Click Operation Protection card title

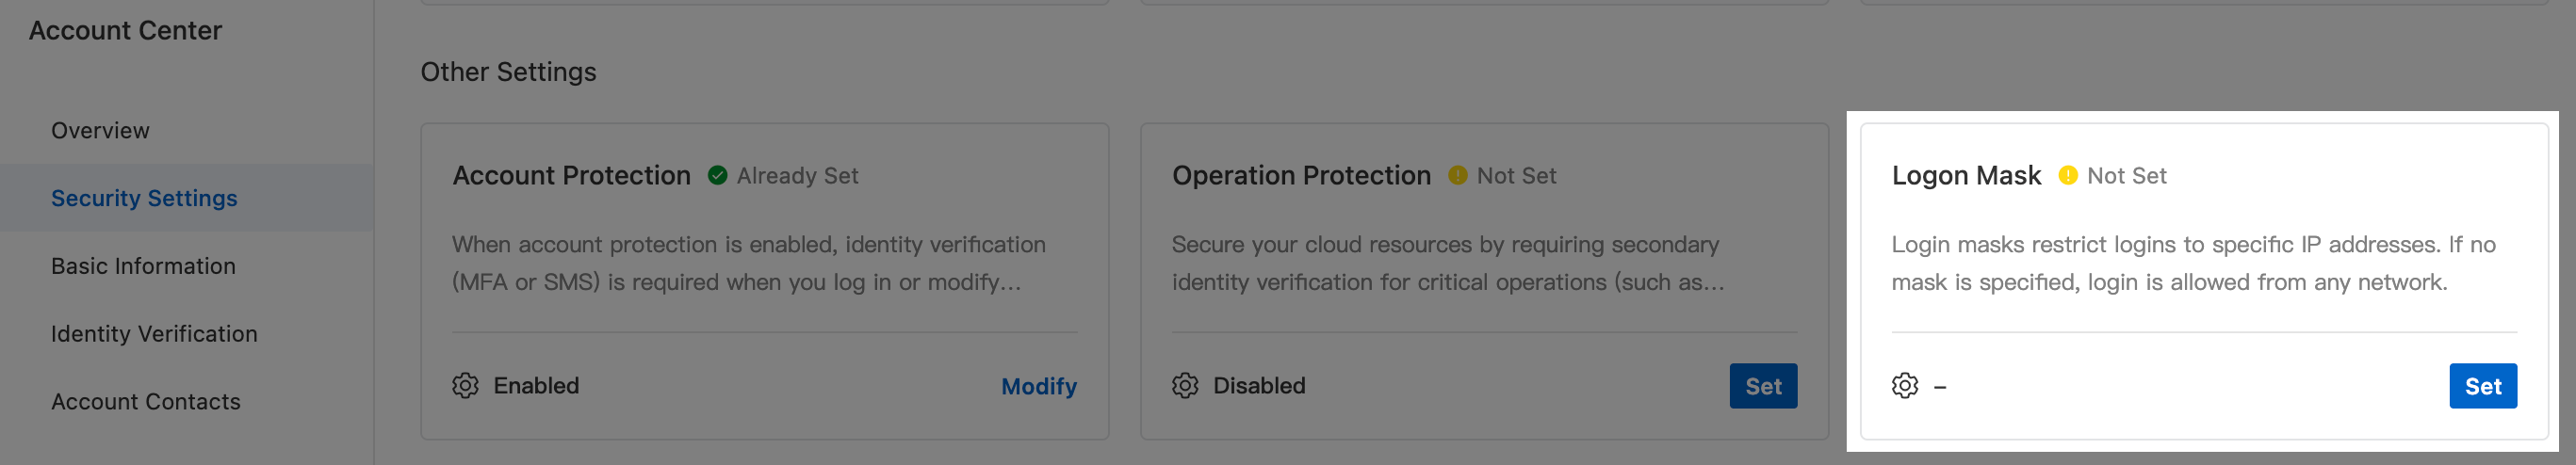[1301, 176]
